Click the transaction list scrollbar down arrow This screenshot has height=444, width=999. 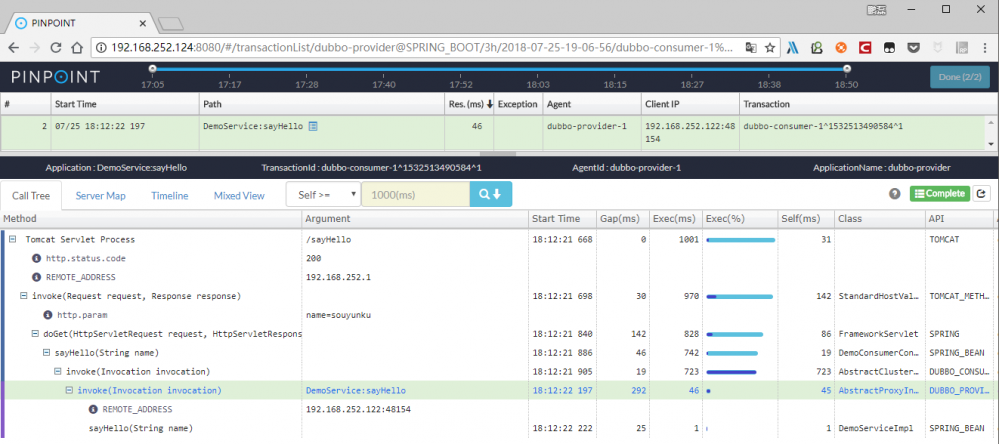coord(991,144)
